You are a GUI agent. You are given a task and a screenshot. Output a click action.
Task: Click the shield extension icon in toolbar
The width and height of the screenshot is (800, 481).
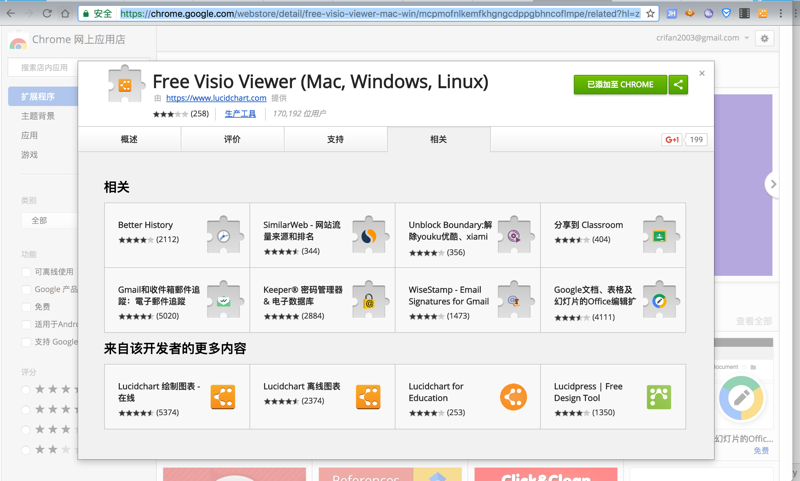(727, 14)
